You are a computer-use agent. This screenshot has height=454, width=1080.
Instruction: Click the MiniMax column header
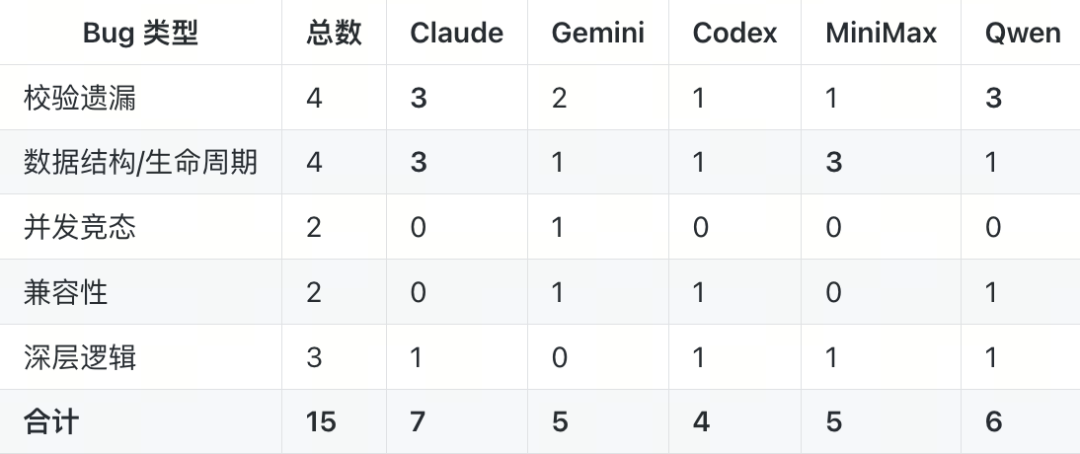pos(881,33)
